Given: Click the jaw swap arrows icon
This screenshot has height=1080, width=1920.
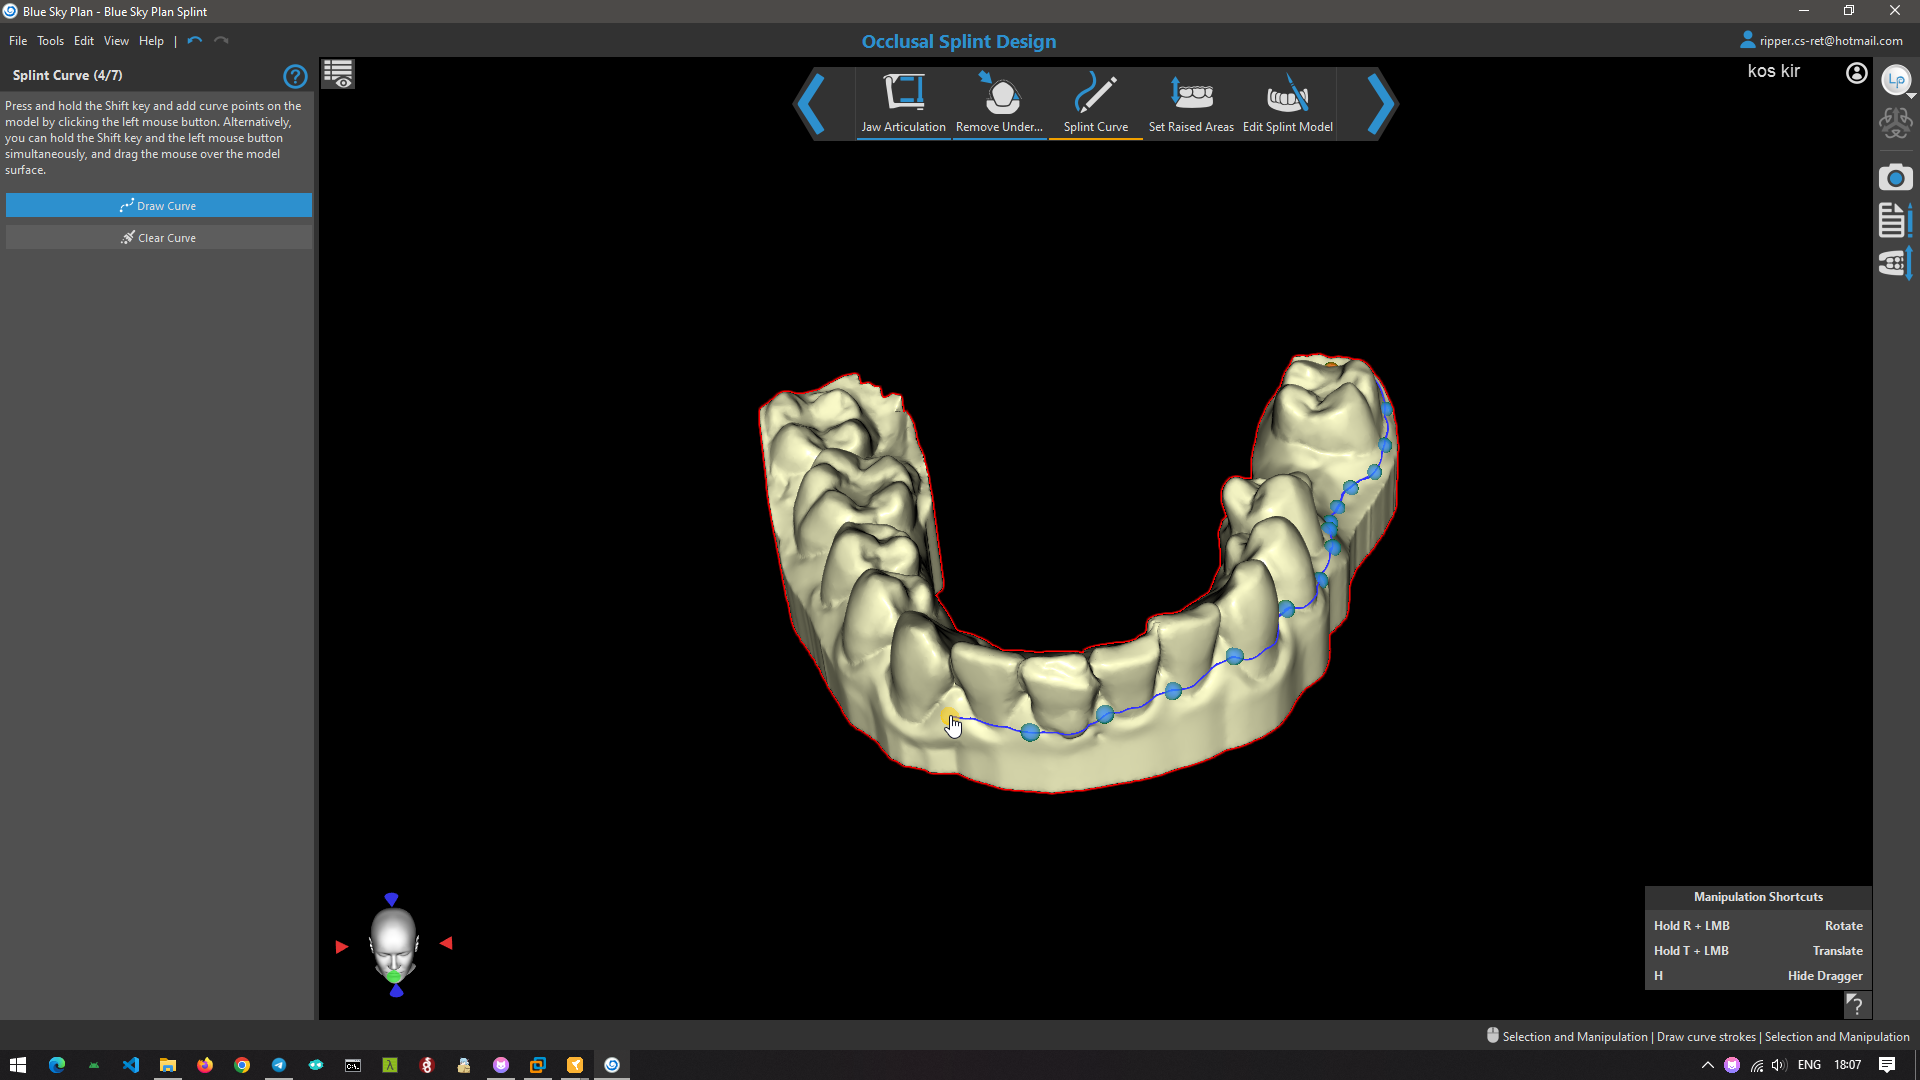Looking at the screenshot, I should click(x=1895, y=264).
